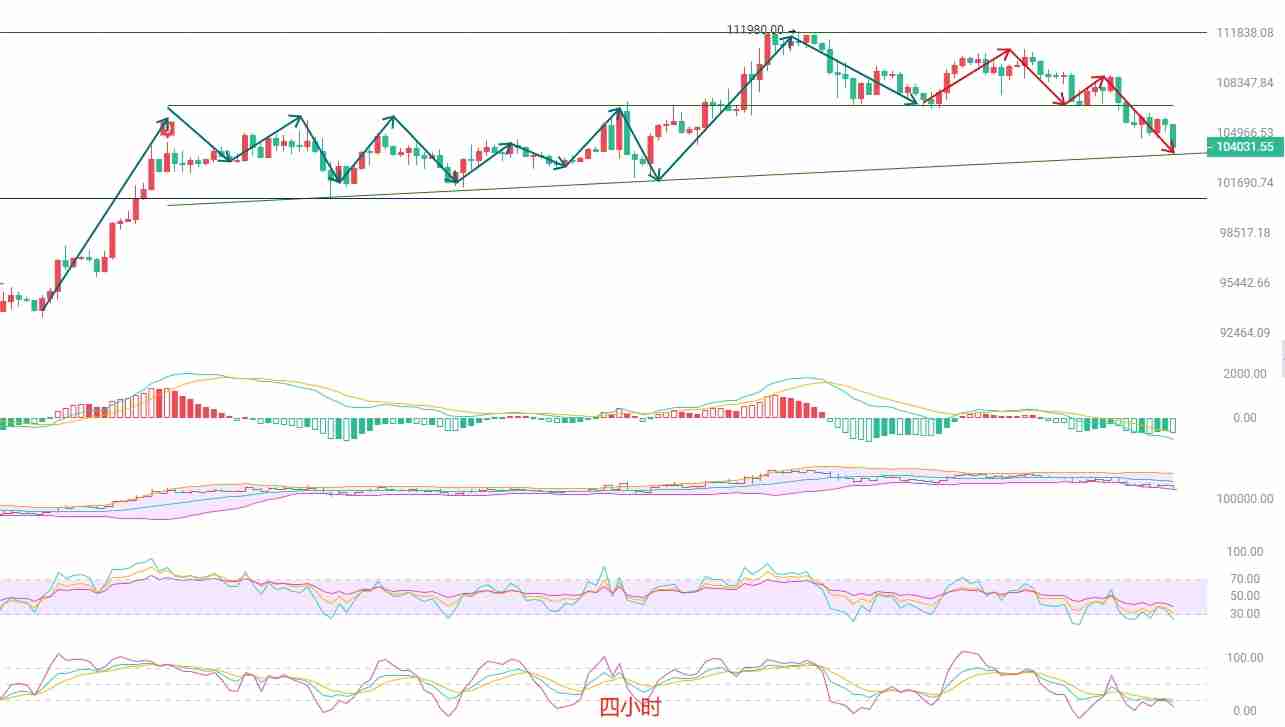Click the red 四小时 timeframe label

[630, 708]
